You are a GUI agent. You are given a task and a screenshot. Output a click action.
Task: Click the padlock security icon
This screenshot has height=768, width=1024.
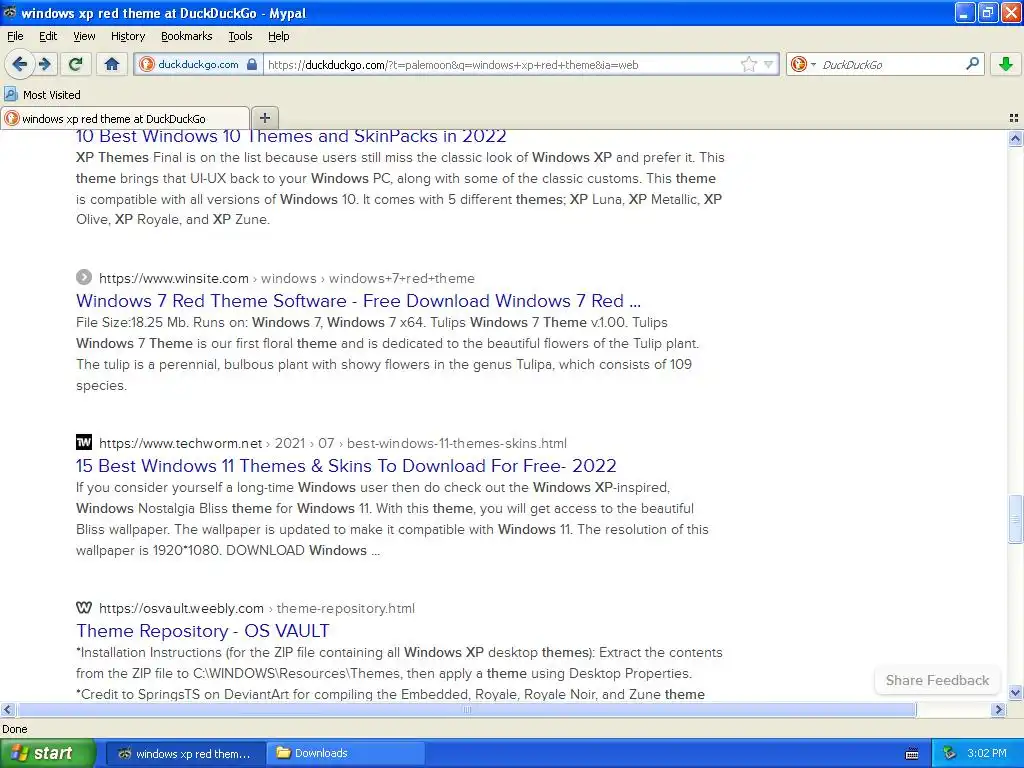coord(252,64)
